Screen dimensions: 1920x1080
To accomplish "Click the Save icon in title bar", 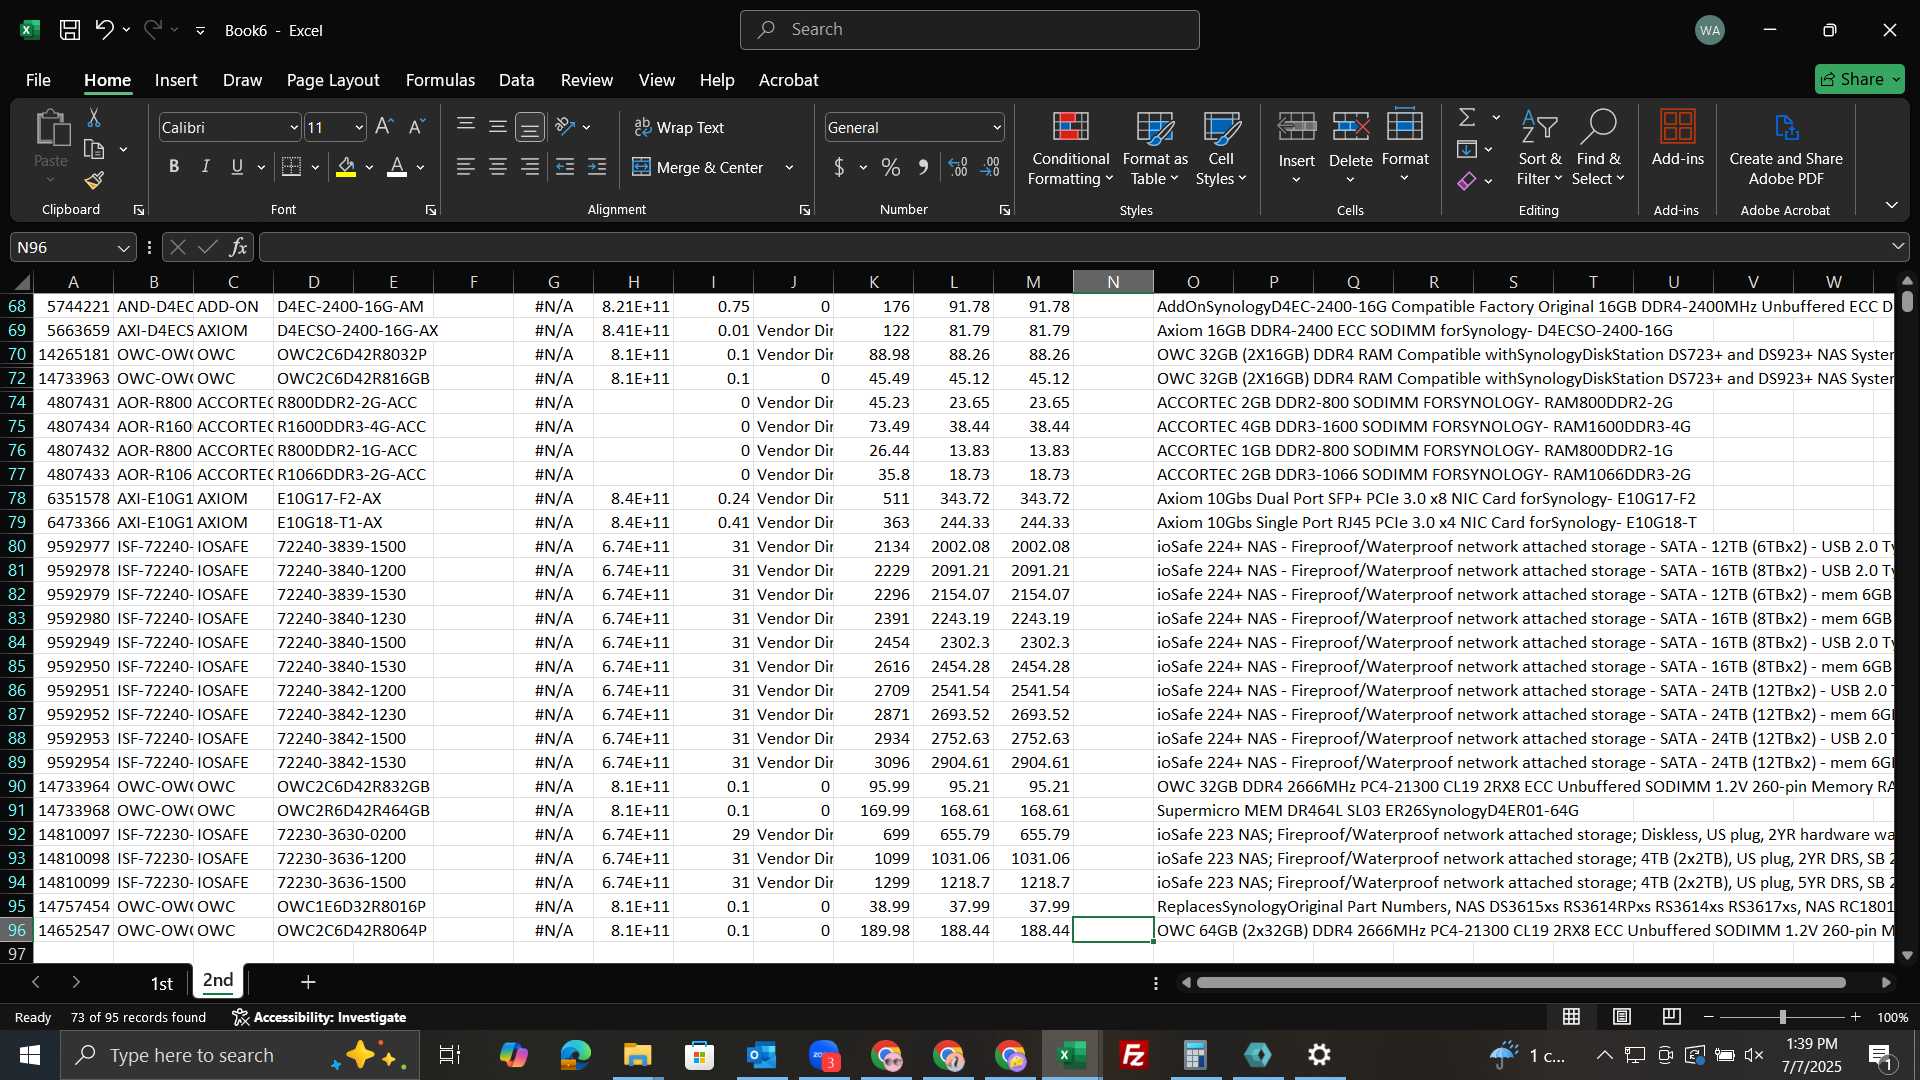I will coord(70,30).
